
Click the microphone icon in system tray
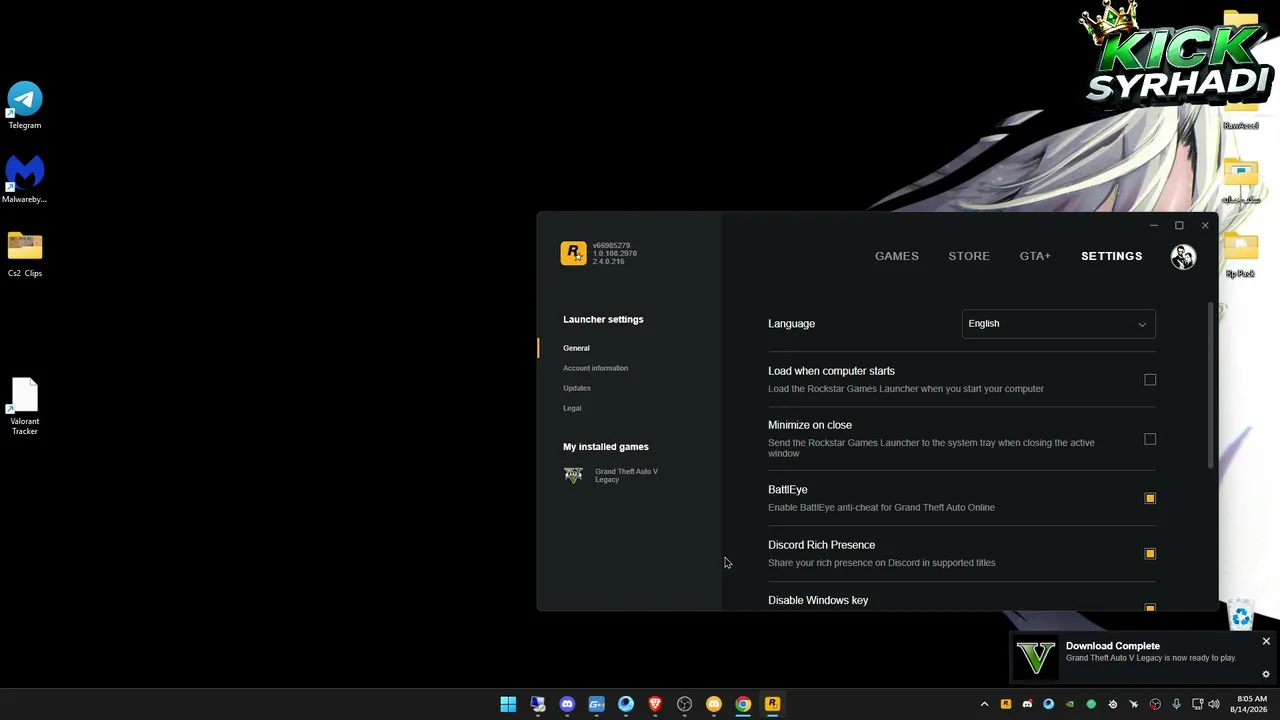click(1176, 704)
